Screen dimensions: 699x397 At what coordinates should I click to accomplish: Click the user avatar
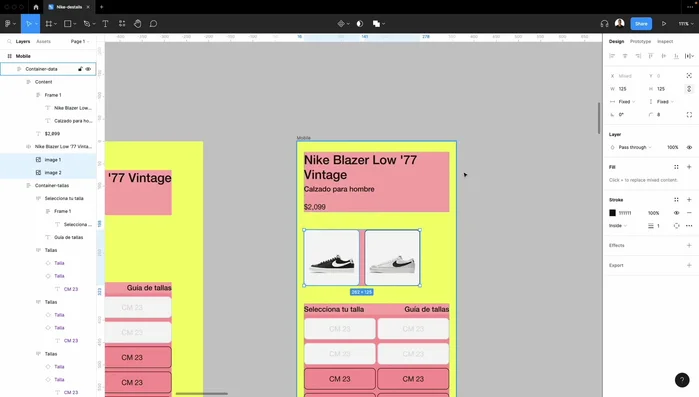tap(619, 24)
